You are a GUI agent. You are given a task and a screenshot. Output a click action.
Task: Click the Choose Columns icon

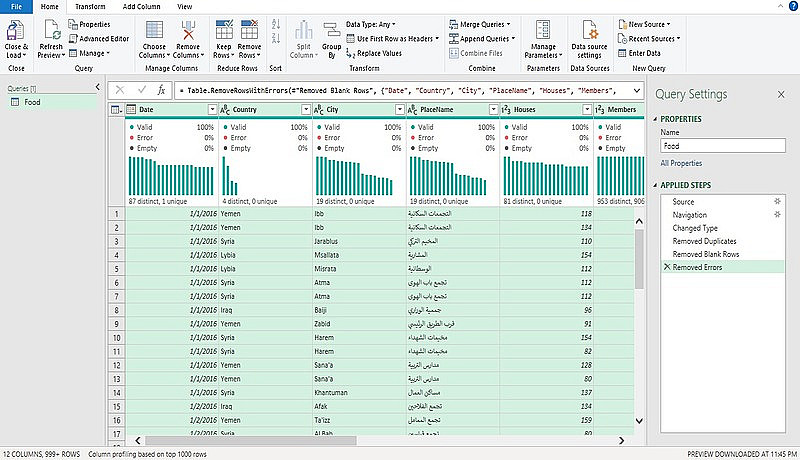coord(154,28)
